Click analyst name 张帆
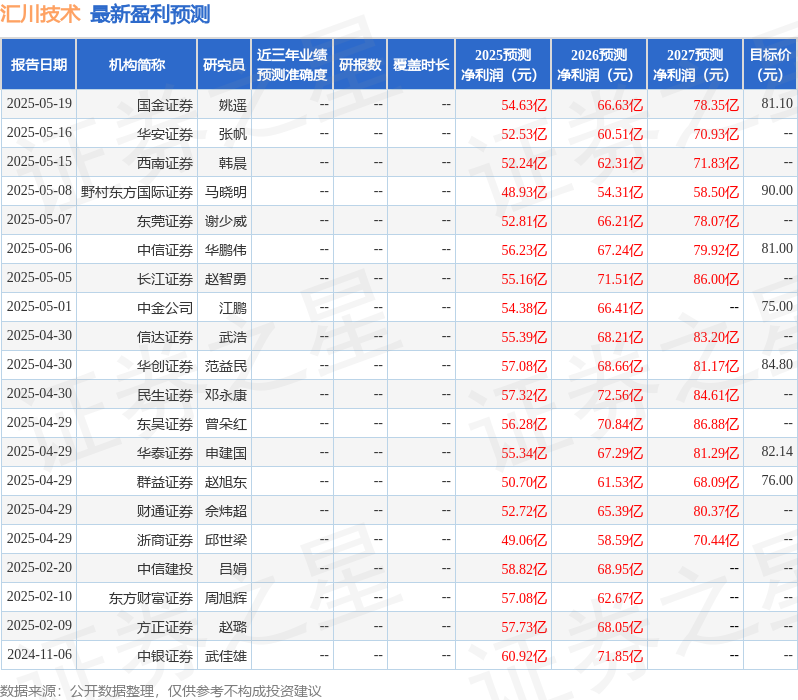This screenshot has height=700, width=798. click(x=233, y=134)
